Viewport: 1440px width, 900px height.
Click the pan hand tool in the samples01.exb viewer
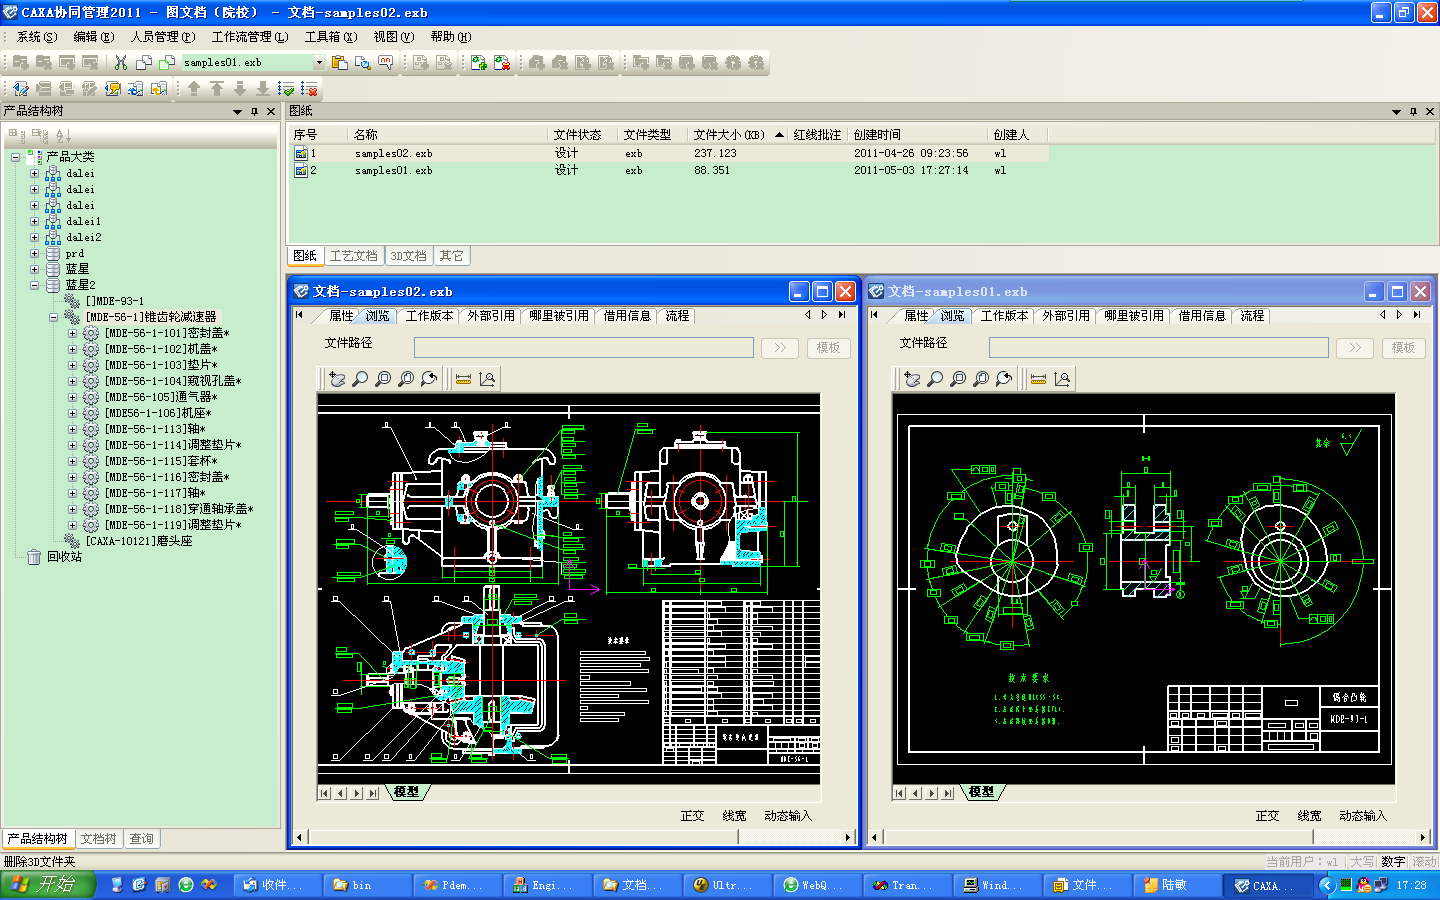(912, 379)
